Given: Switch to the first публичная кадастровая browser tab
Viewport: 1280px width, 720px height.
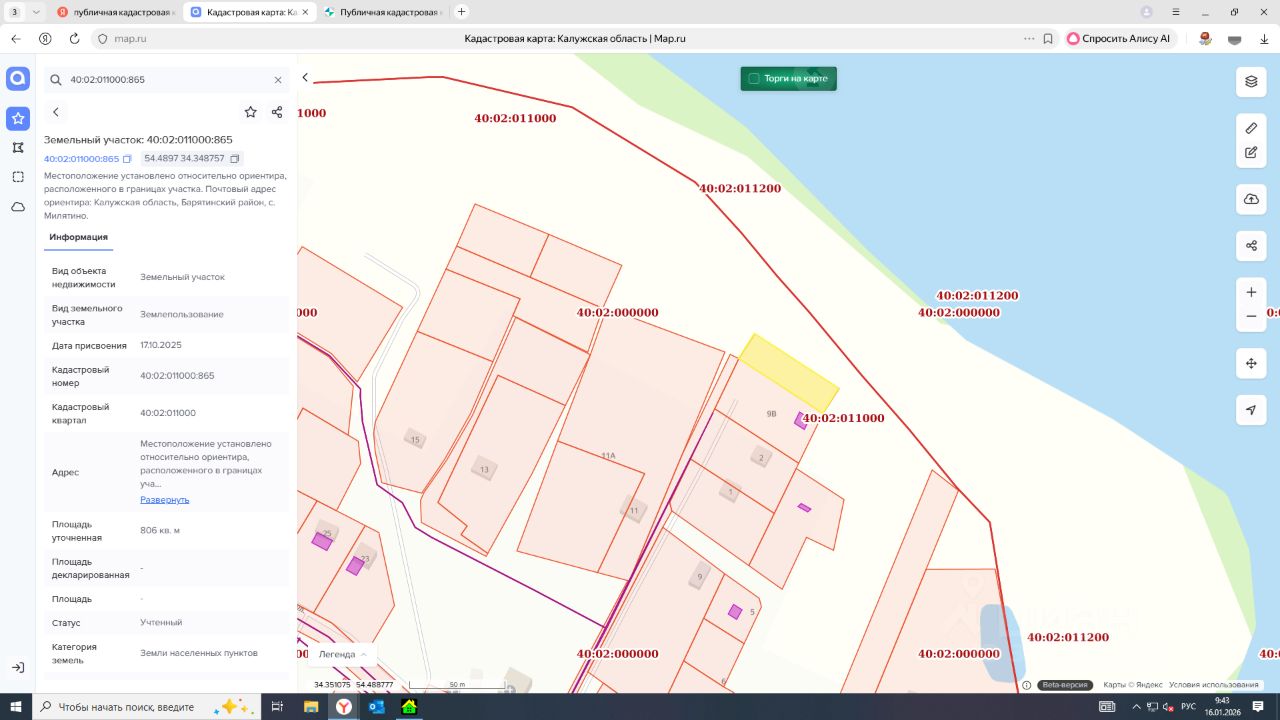Looking at the screenshot, I should tap(115, 12).
